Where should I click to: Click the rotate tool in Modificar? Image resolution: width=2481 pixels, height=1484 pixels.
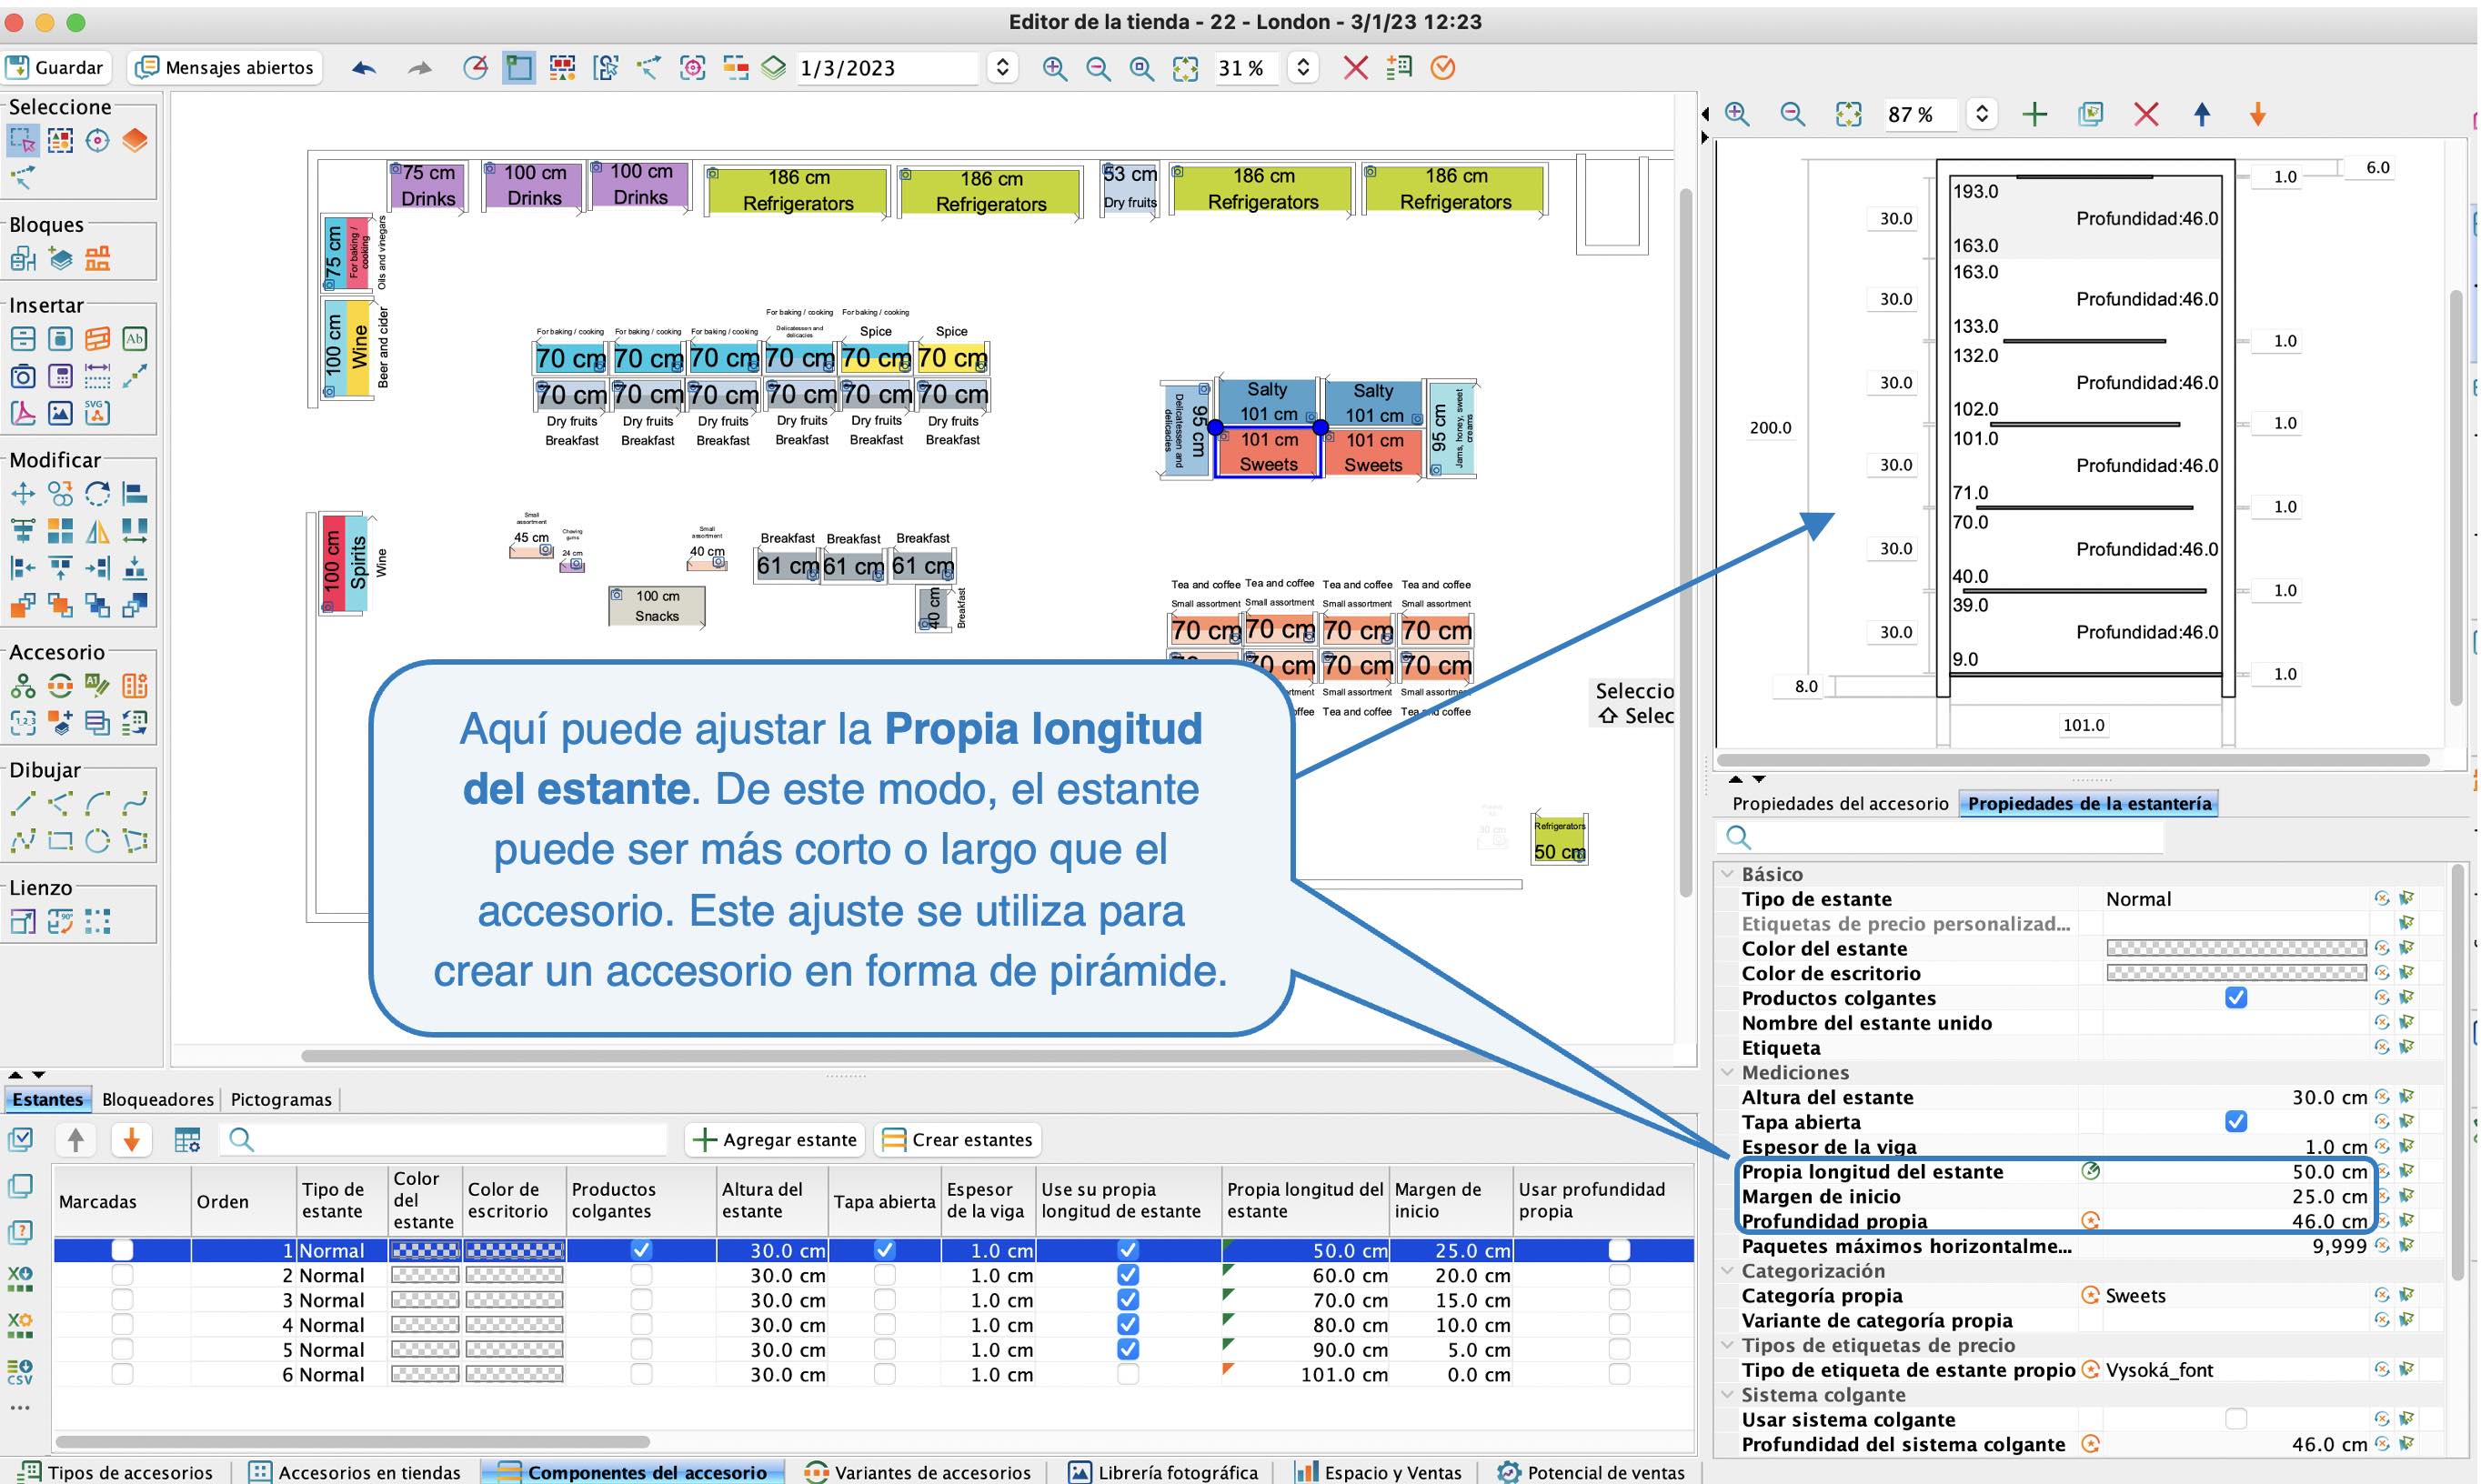tap(97, 493)
